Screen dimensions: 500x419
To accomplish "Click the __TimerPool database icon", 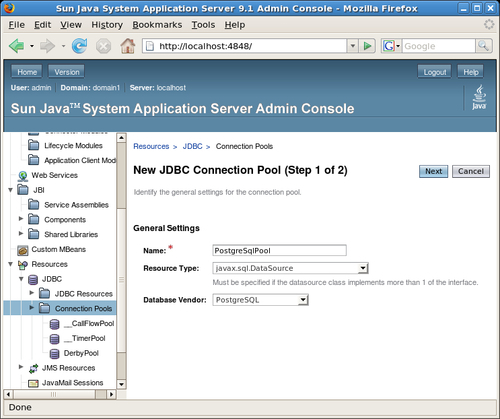I will point(54,339).
